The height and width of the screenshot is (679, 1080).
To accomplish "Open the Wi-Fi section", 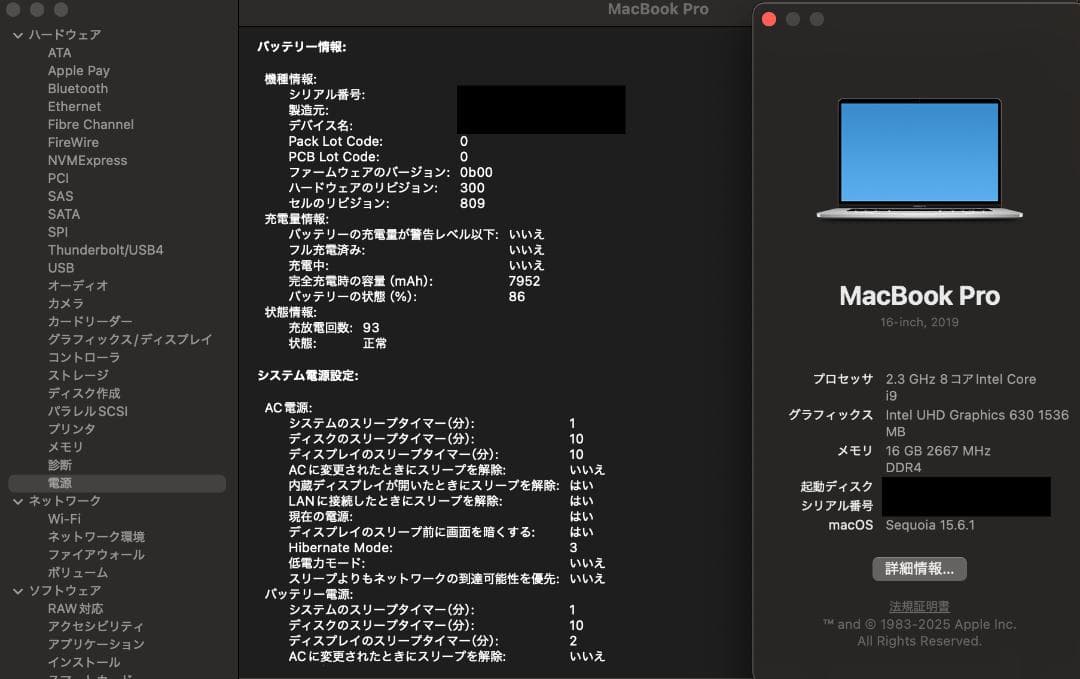I will (62, 518).
